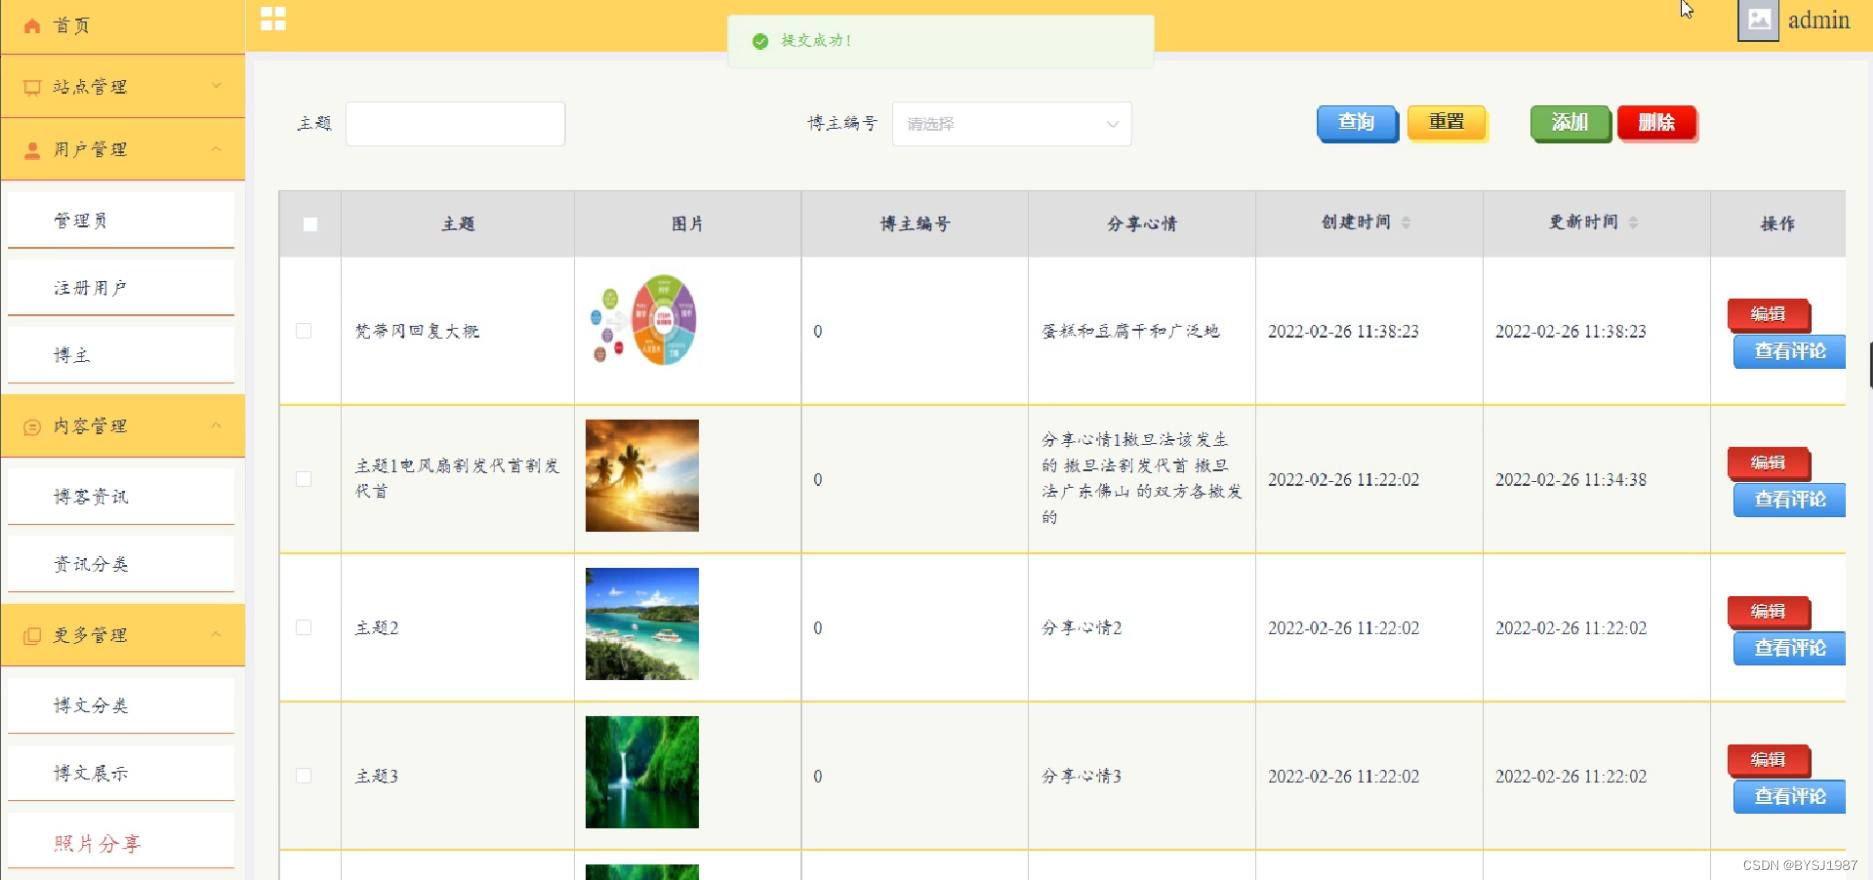Click the yellow 重置 button

click(1446, 122)
